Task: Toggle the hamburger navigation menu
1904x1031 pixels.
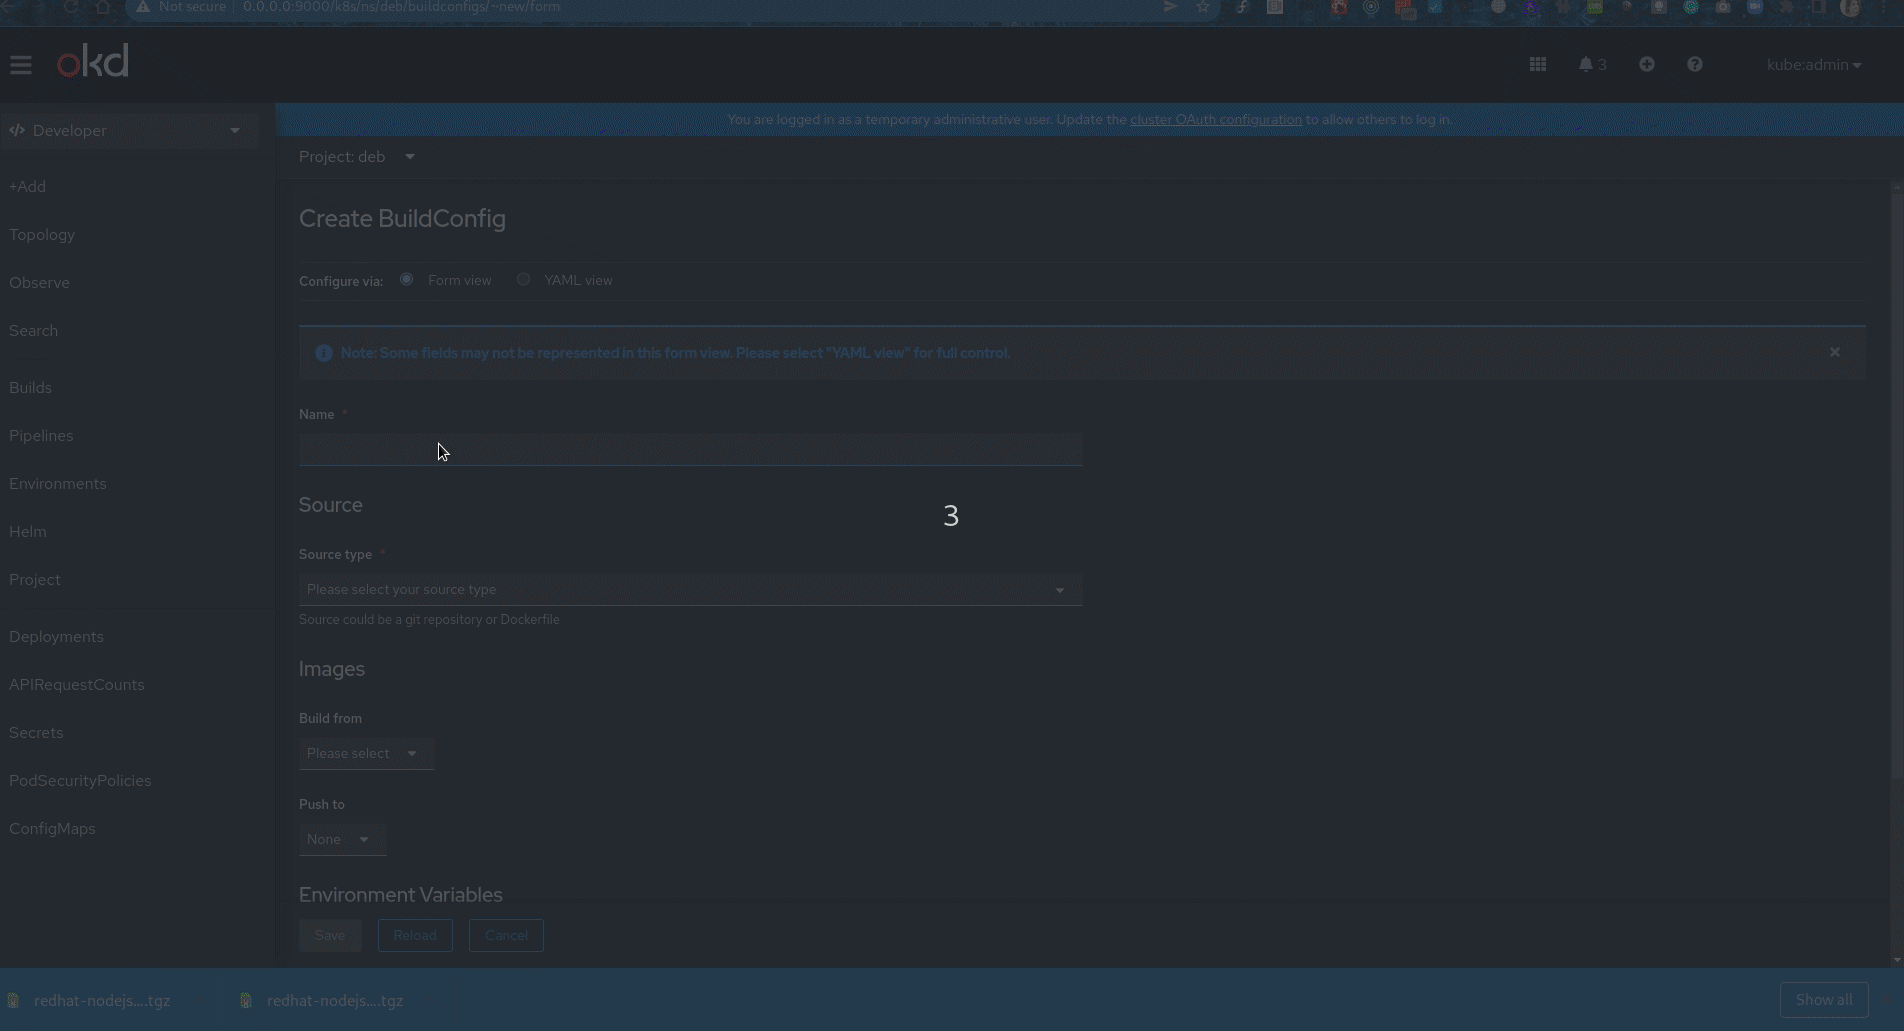Action: click(21, 66)
